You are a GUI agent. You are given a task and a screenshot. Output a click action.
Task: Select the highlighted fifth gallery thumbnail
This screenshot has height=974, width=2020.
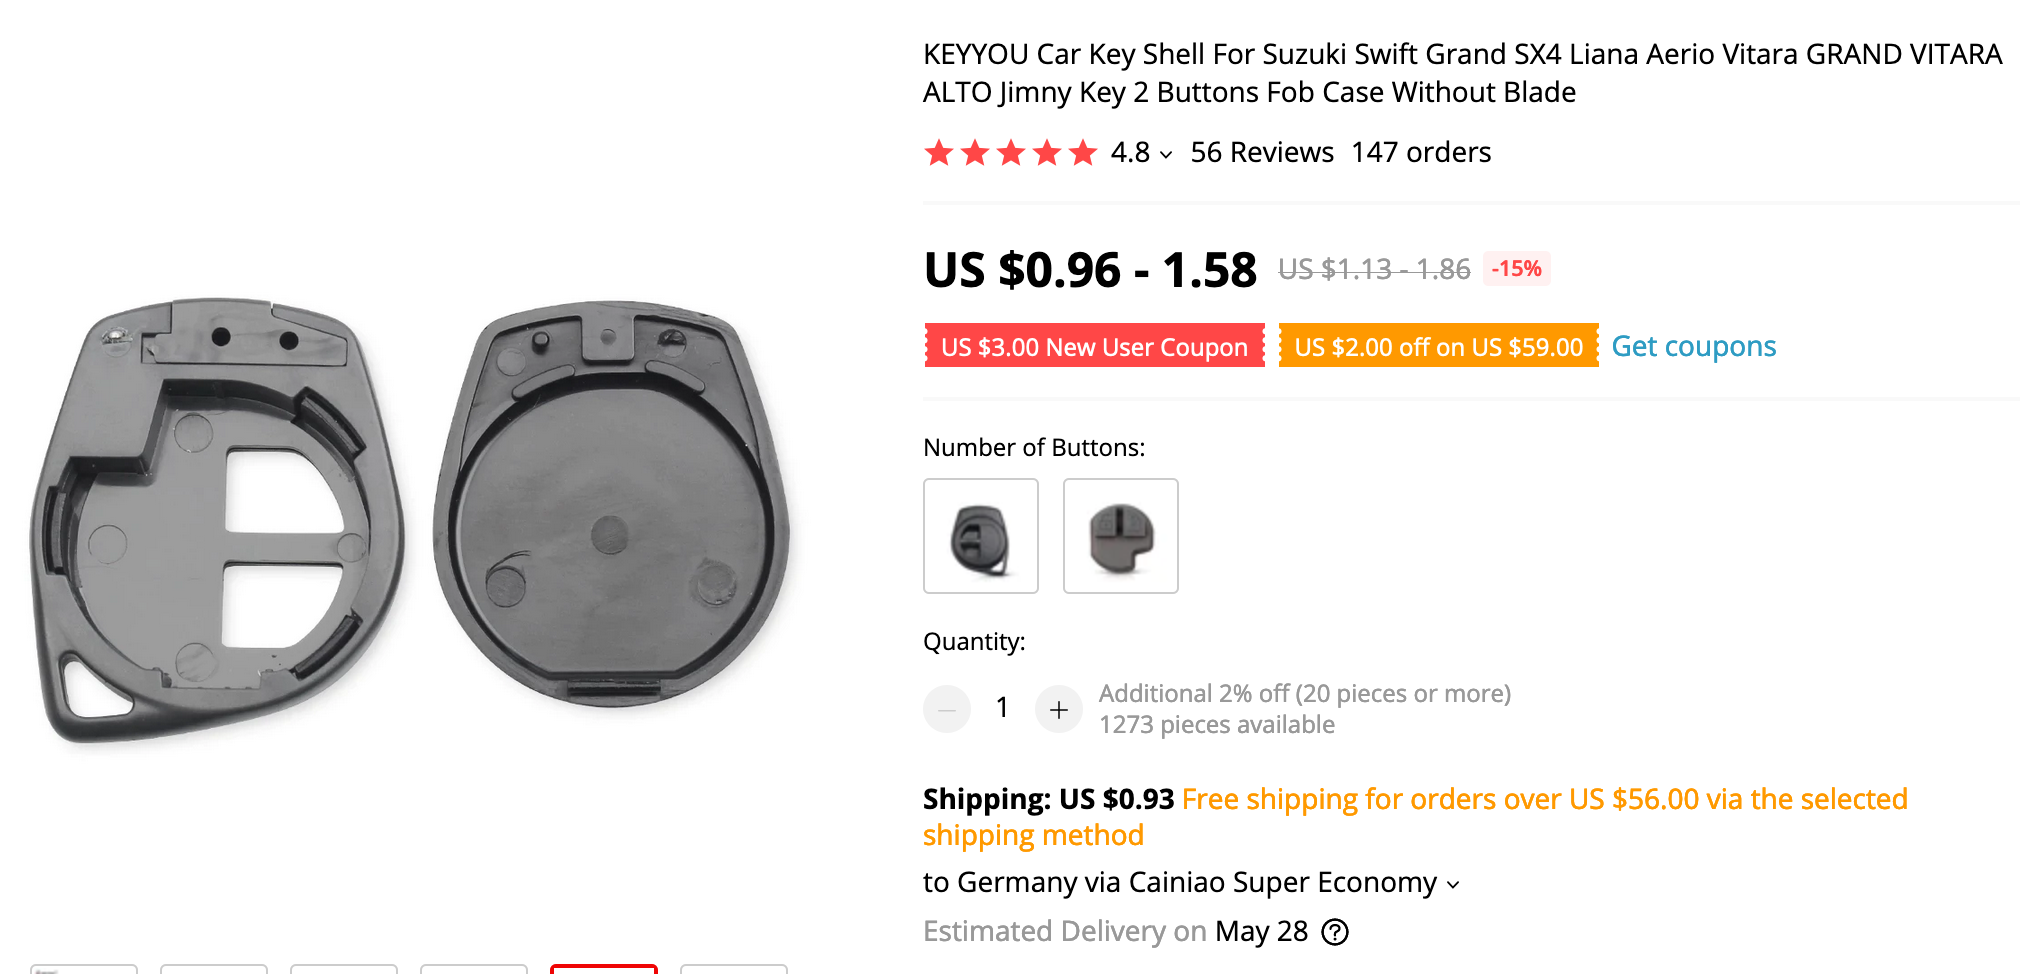[x=604, y=968]
